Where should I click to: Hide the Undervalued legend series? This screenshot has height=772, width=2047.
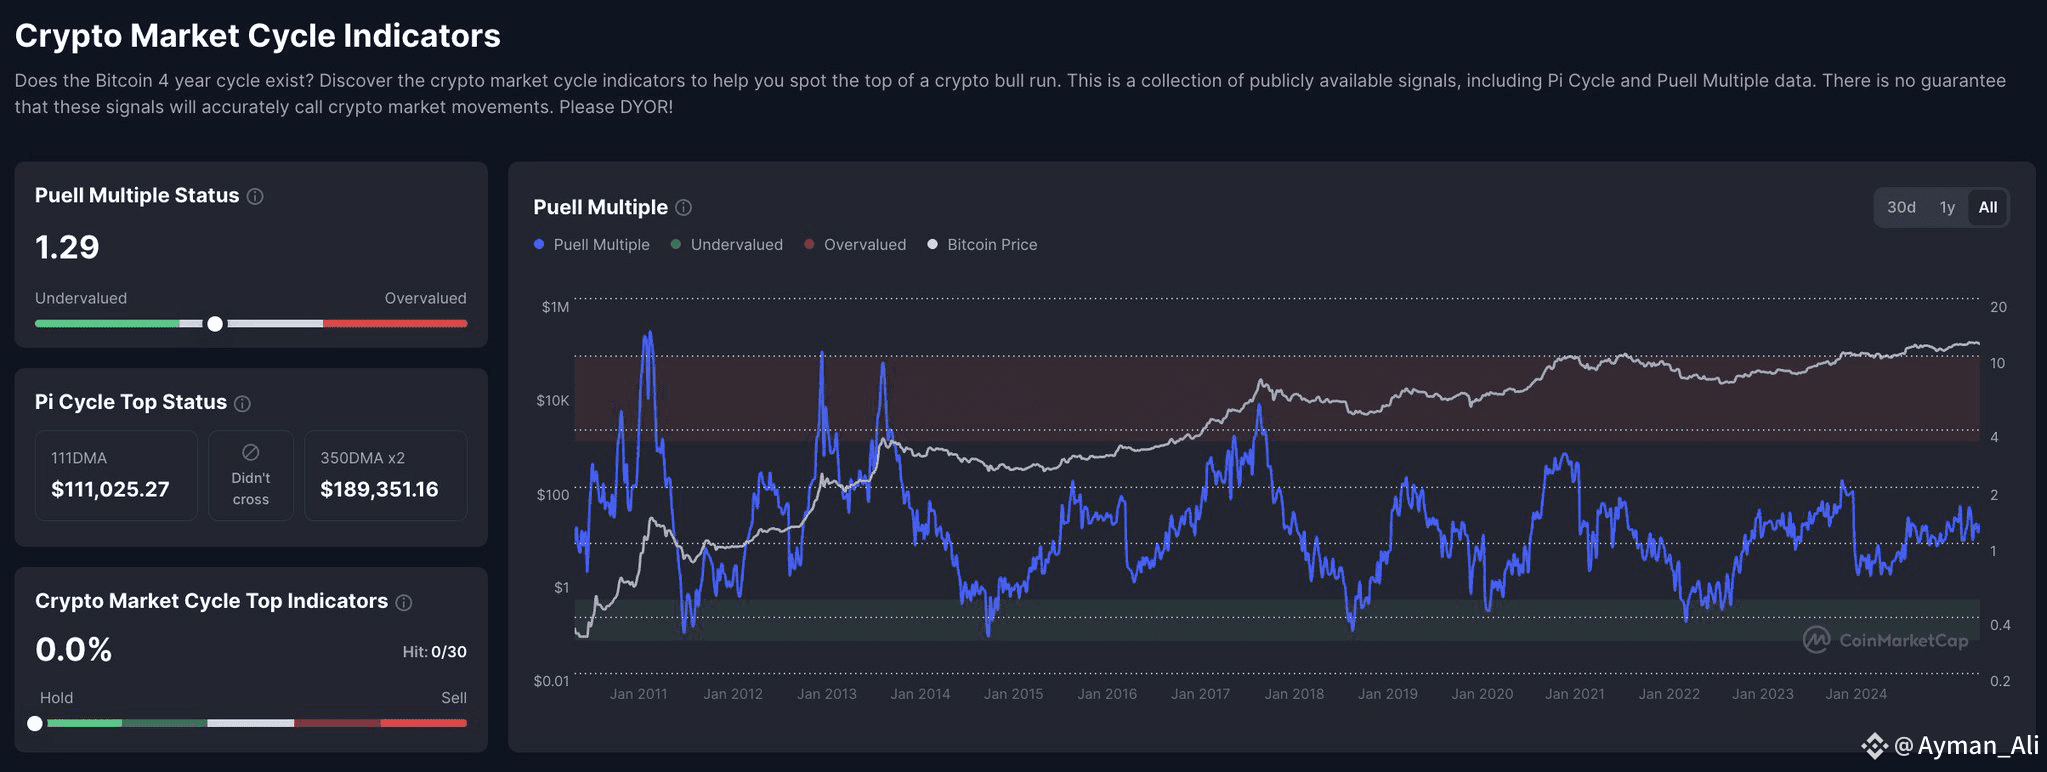[727, 245]
